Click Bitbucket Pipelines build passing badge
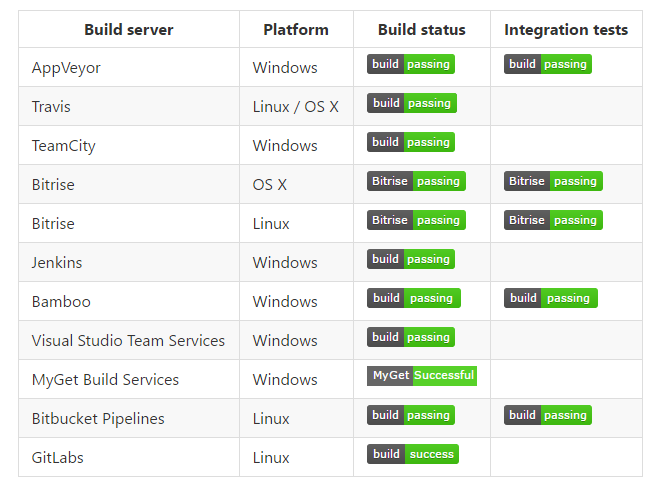The width and height of the screenshot is (659, 494). click(x=410, y=415)
